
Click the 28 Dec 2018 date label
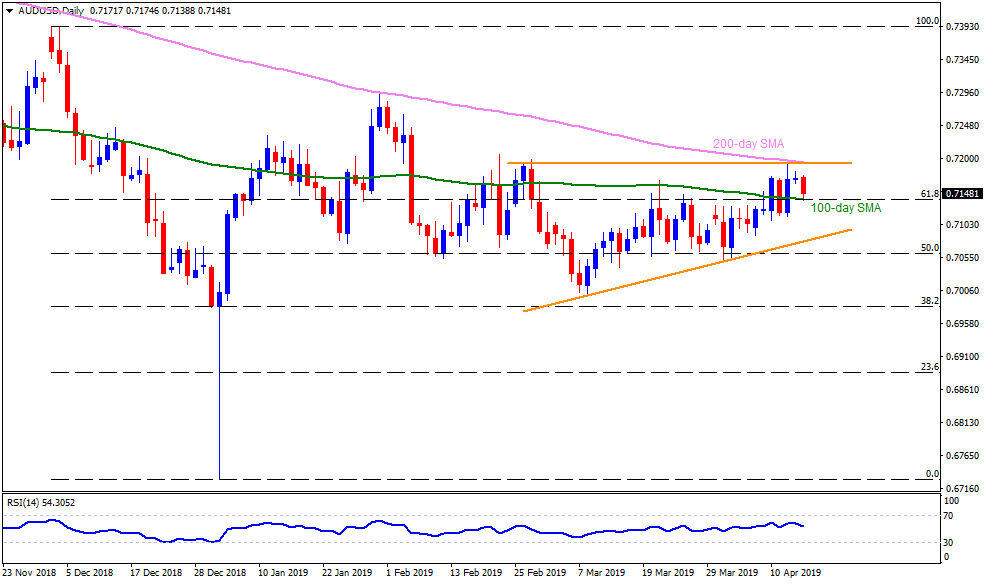[218, 574]
